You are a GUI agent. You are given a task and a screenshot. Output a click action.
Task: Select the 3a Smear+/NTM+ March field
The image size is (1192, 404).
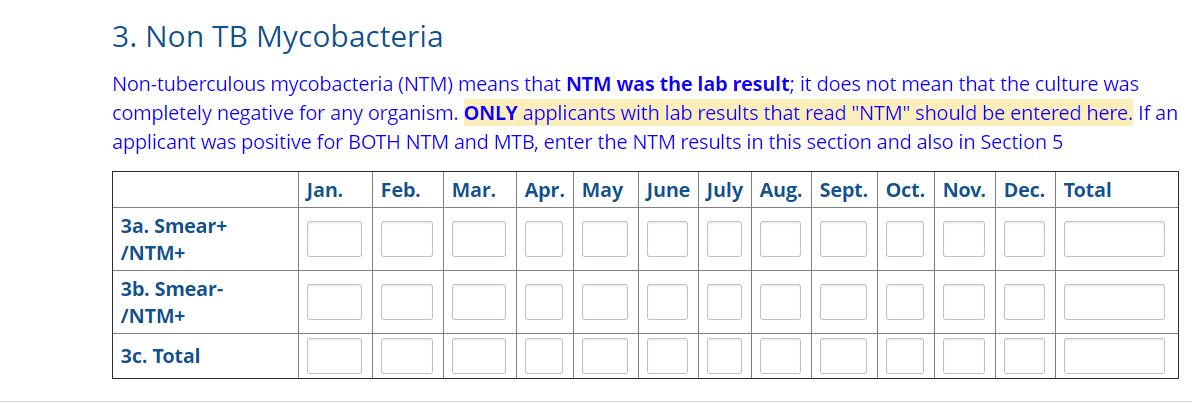(x=479, y=239)
